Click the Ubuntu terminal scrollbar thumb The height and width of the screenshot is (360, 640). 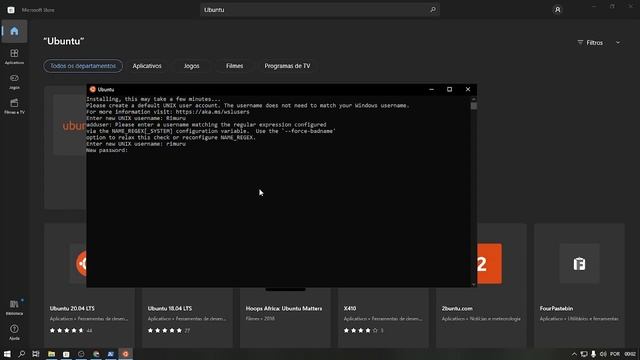click(x=473, y=106)
